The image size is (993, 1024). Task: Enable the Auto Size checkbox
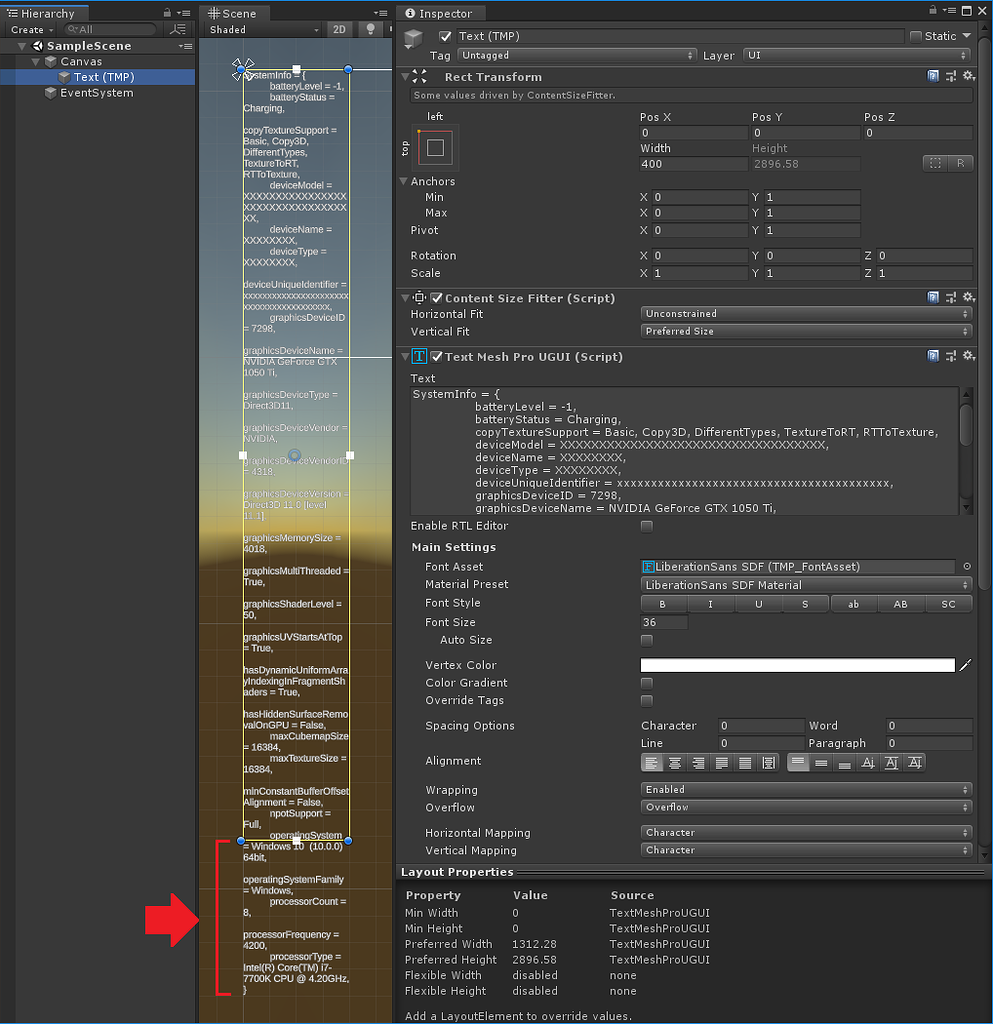pos(646,640)
